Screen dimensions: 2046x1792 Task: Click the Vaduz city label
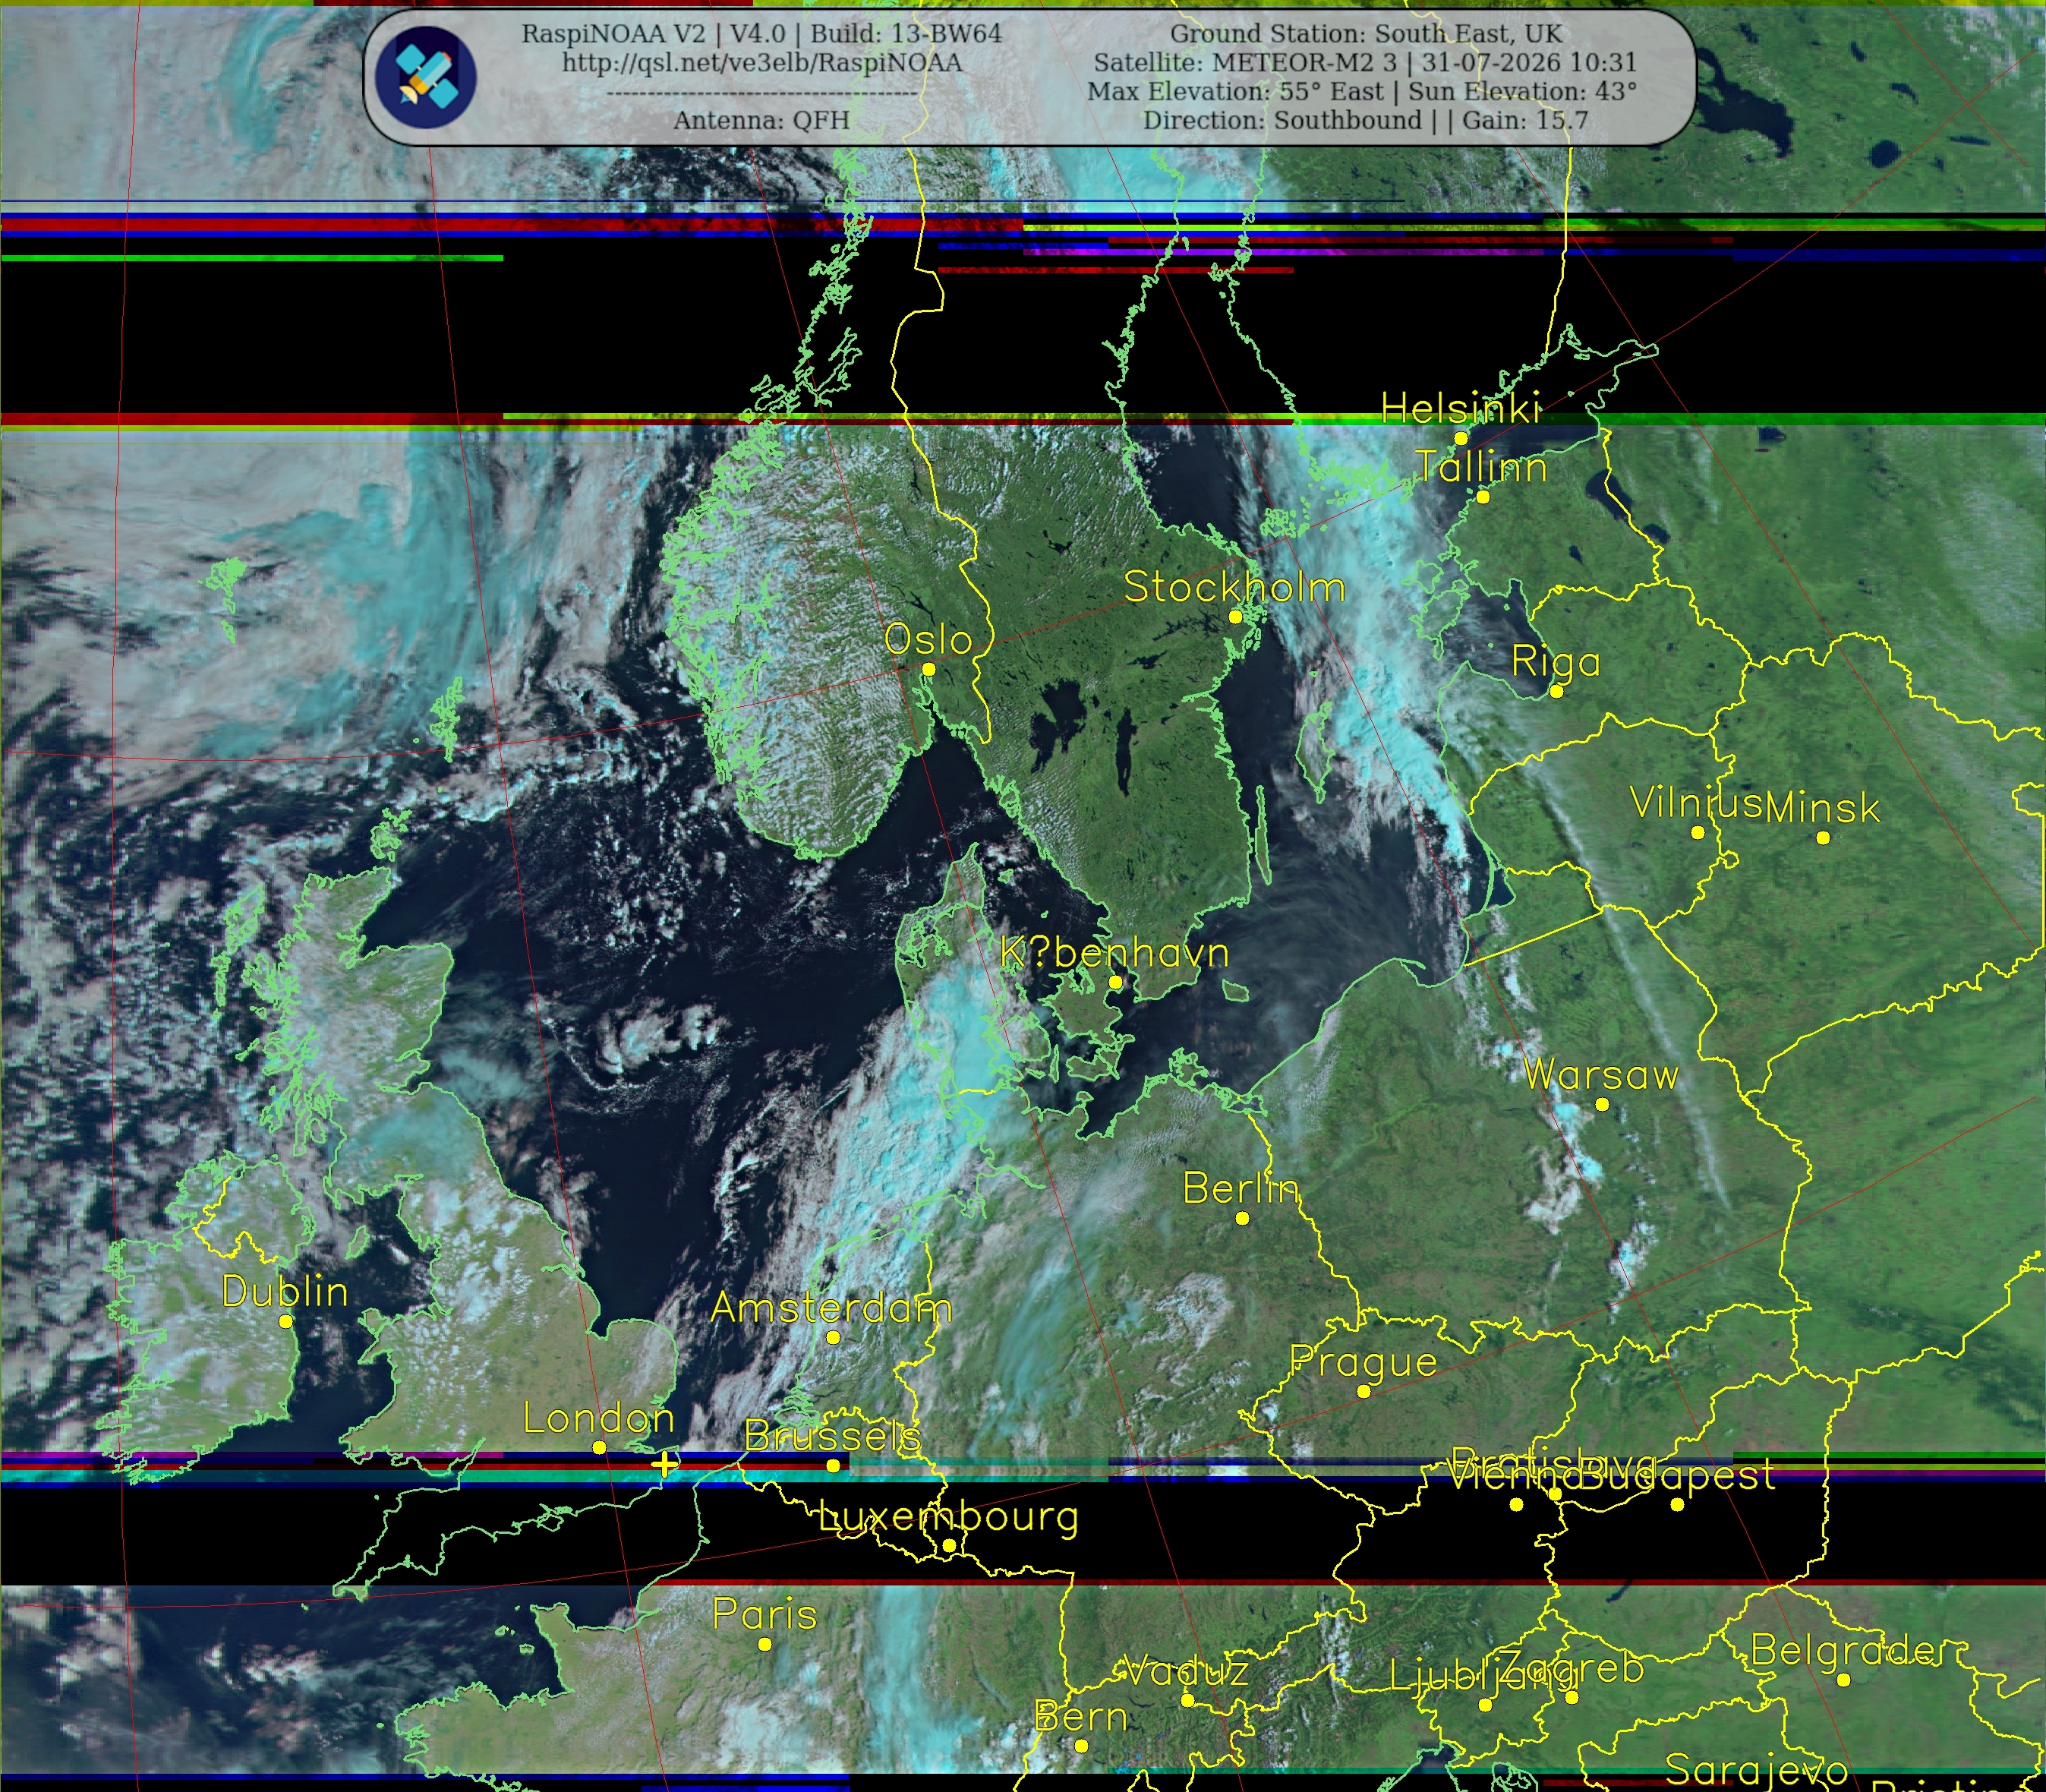coord(1186,1671)
